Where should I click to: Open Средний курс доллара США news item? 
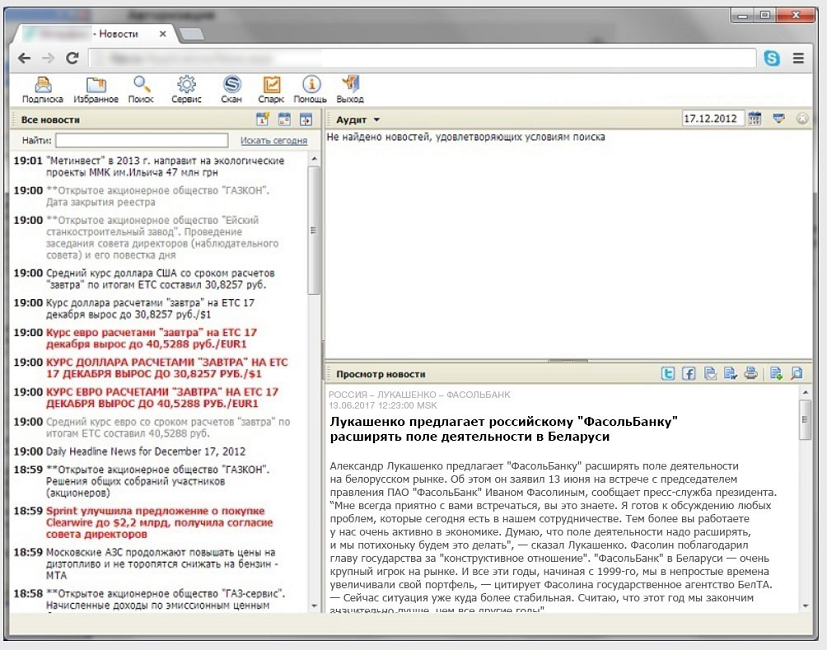tap(158, 279)
